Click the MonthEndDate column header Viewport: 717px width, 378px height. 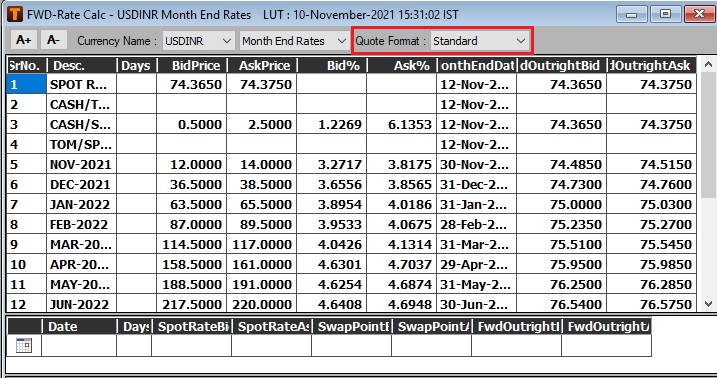tap(476, 65)
